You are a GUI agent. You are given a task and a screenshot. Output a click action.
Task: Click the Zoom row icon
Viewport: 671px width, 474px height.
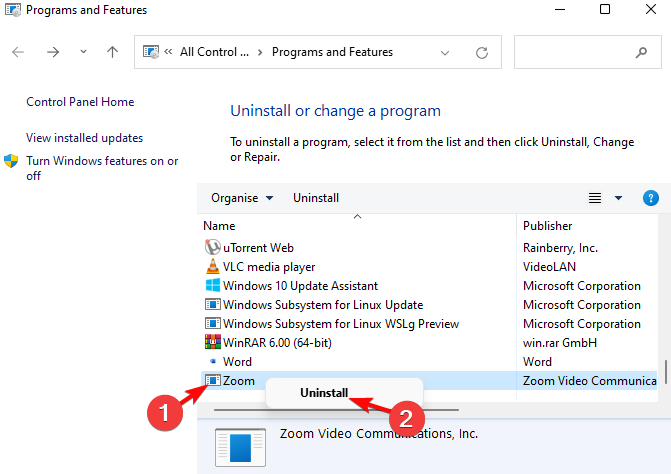click(x=213, y=380)
